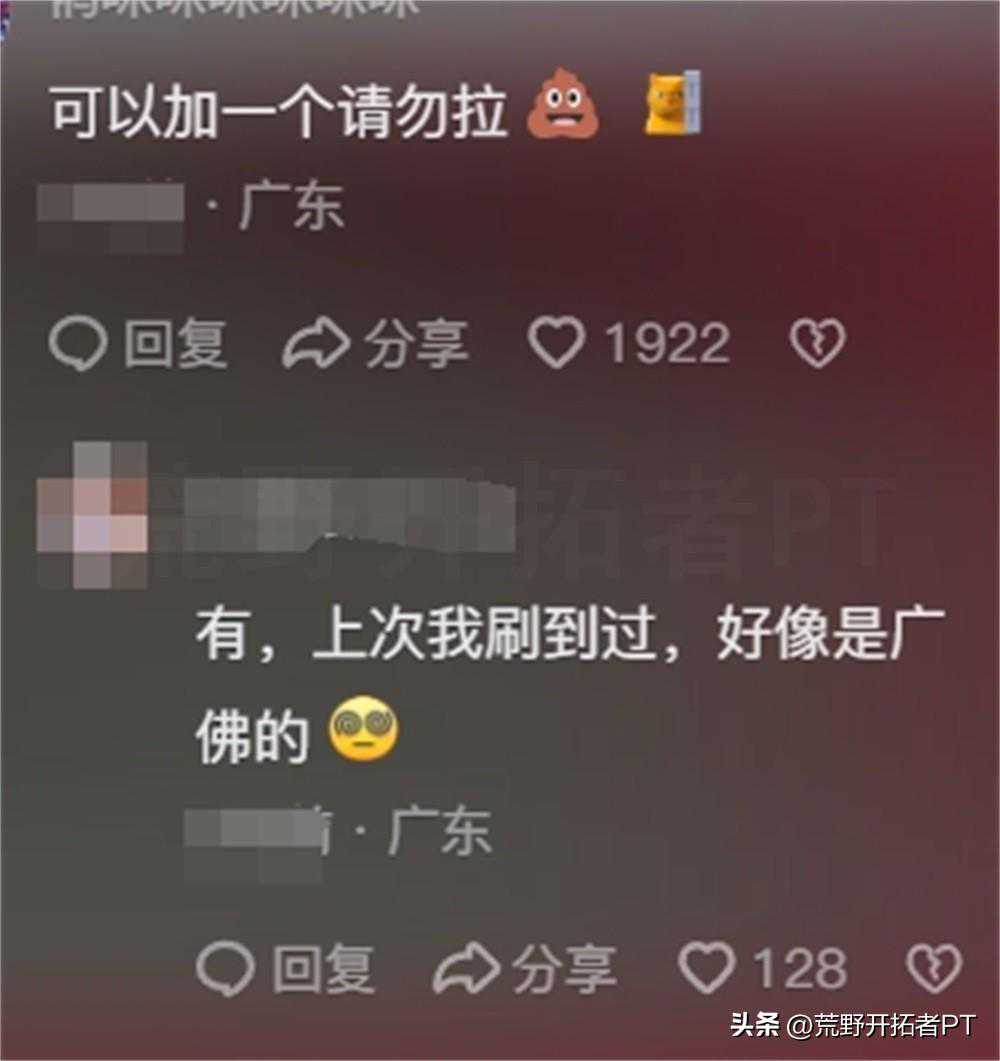The width and height of the screenshot is (1000, 1061).
Task: Tap the 分享 text under the second comment
Action: 565,968
